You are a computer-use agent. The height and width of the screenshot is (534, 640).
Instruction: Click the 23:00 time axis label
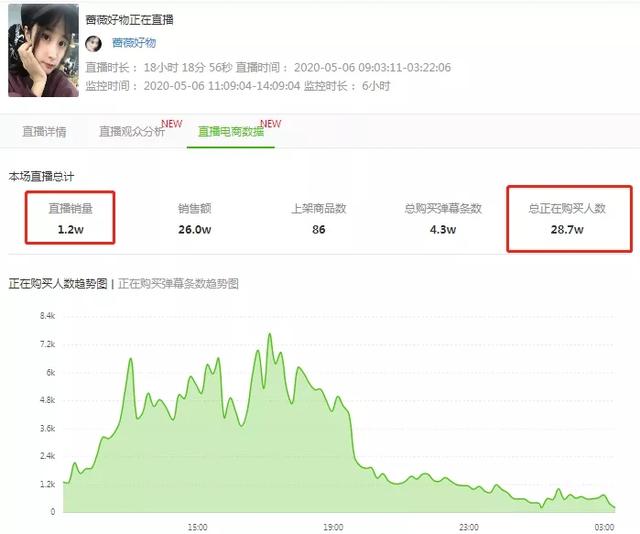pyautogui.click(x=469, y=527)
